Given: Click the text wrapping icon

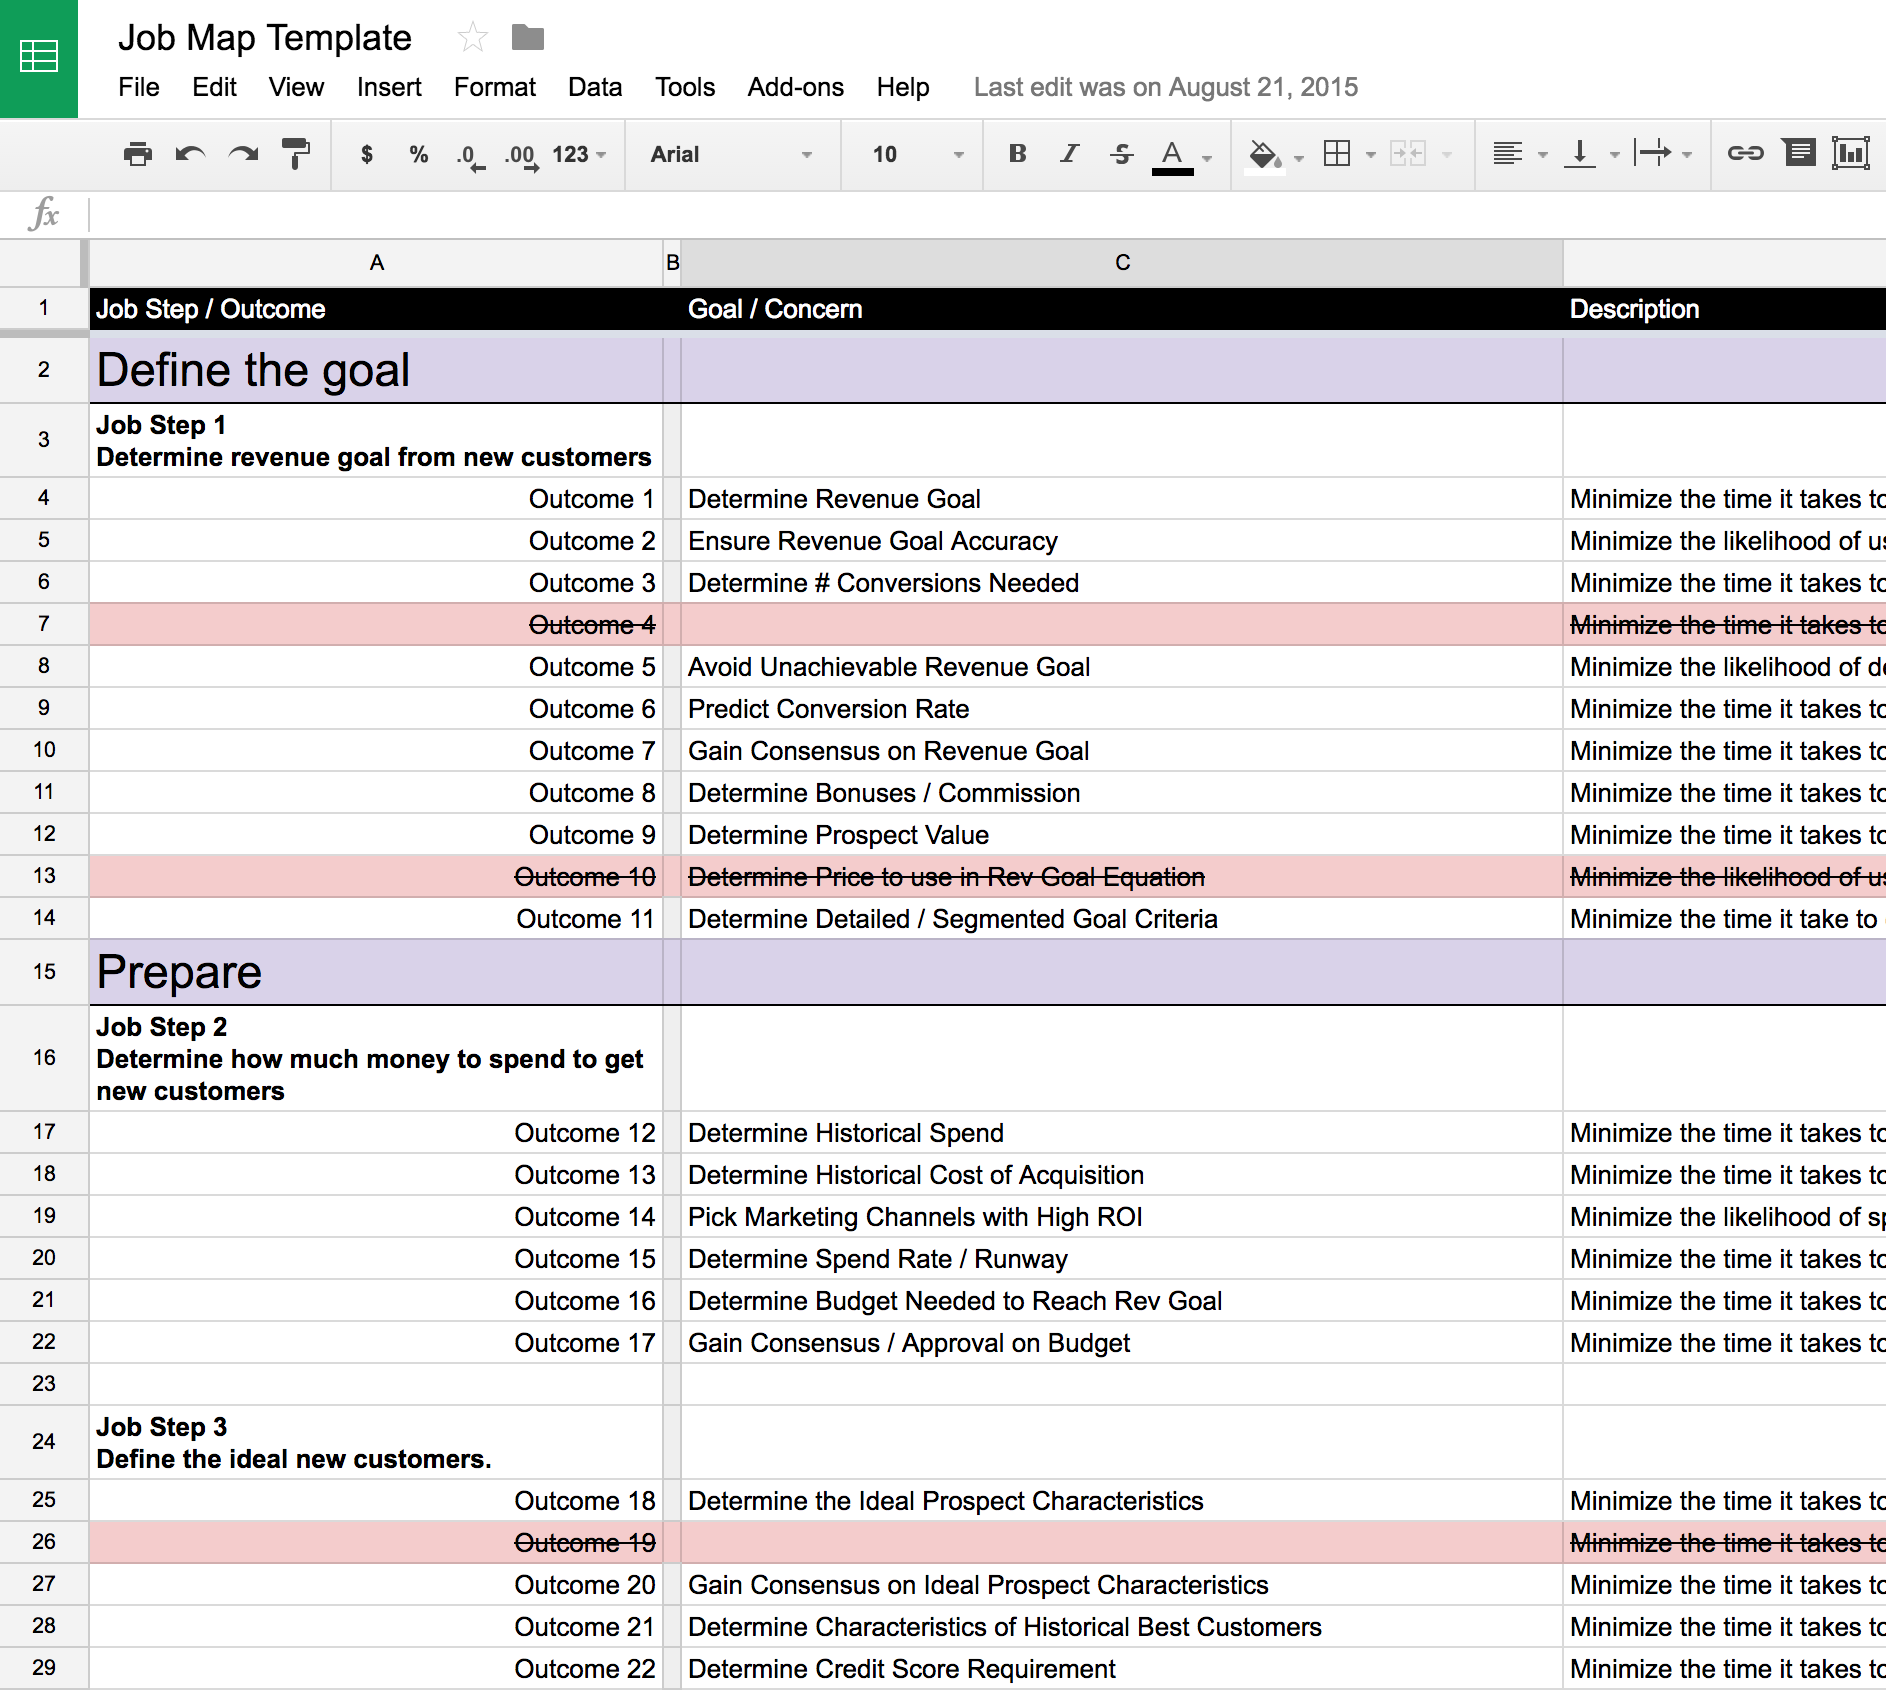Looking at the screenshot, I should point(1652,154).
